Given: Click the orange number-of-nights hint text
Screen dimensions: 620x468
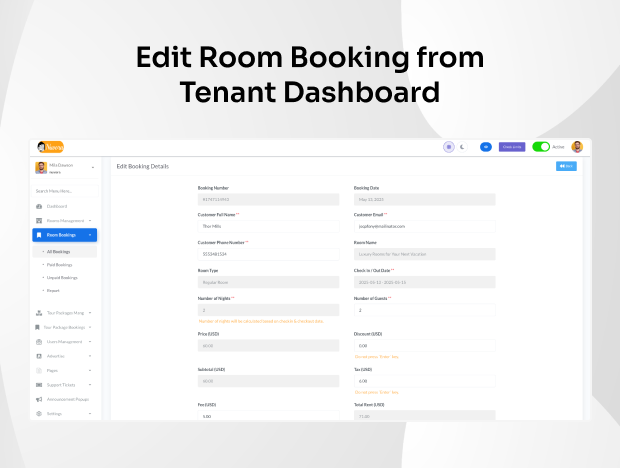Looking at the screenshot, I should [x=261, y=321].
